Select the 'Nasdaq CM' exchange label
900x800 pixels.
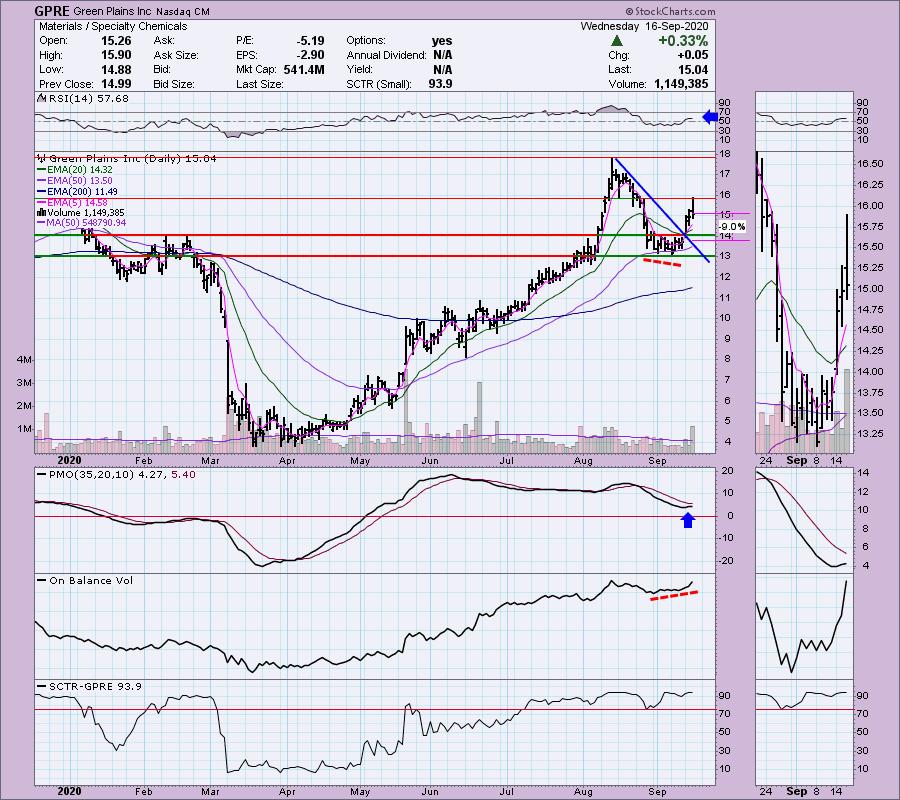[183, 11]
